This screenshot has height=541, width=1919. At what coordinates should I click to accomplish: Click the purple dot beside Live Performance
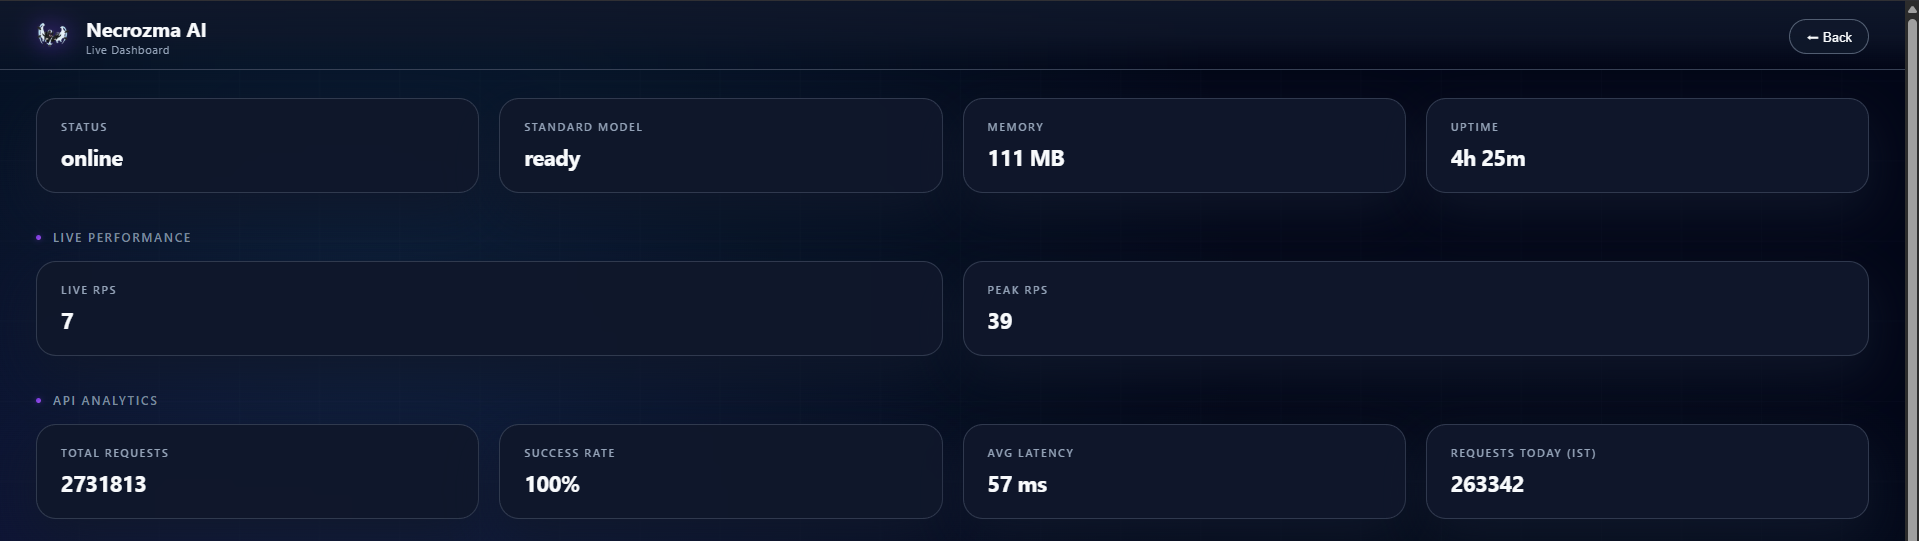(x=39, y=238)
